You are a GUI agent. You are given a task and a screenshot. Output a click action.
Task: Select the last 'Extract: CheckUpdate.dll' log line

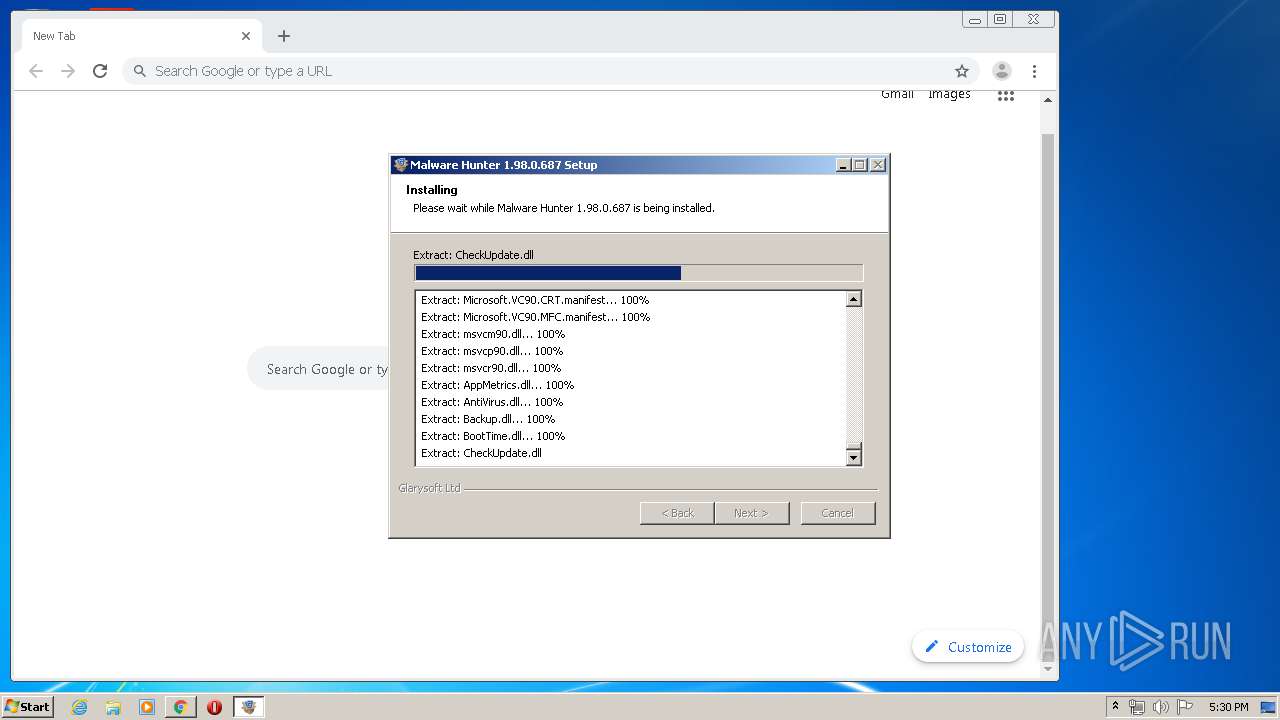pyautogui.click(x=481, y=453)
